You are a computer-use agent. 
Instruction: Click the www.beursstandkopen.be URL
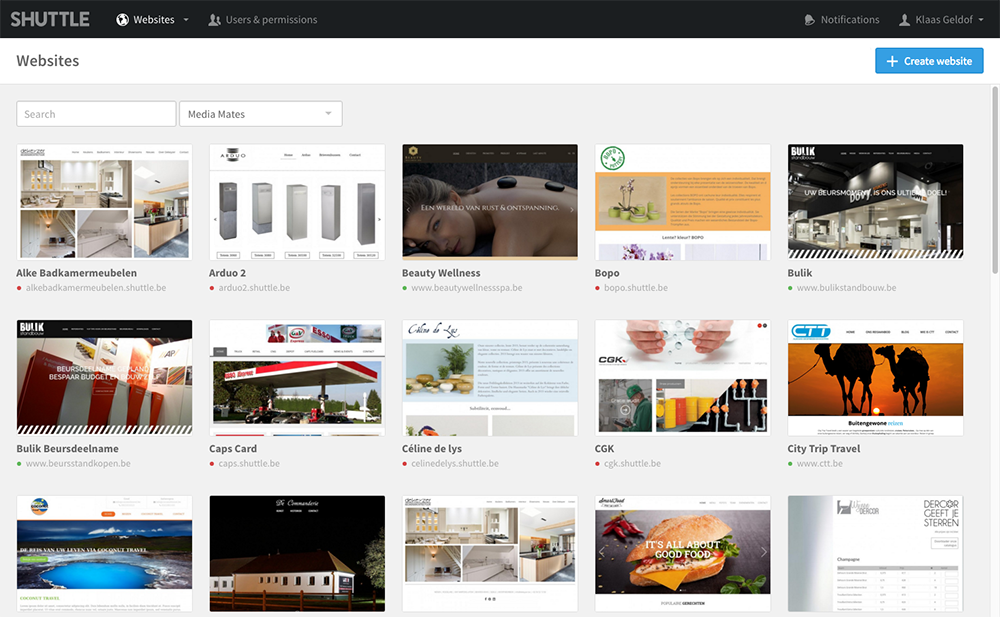[78, 464]
